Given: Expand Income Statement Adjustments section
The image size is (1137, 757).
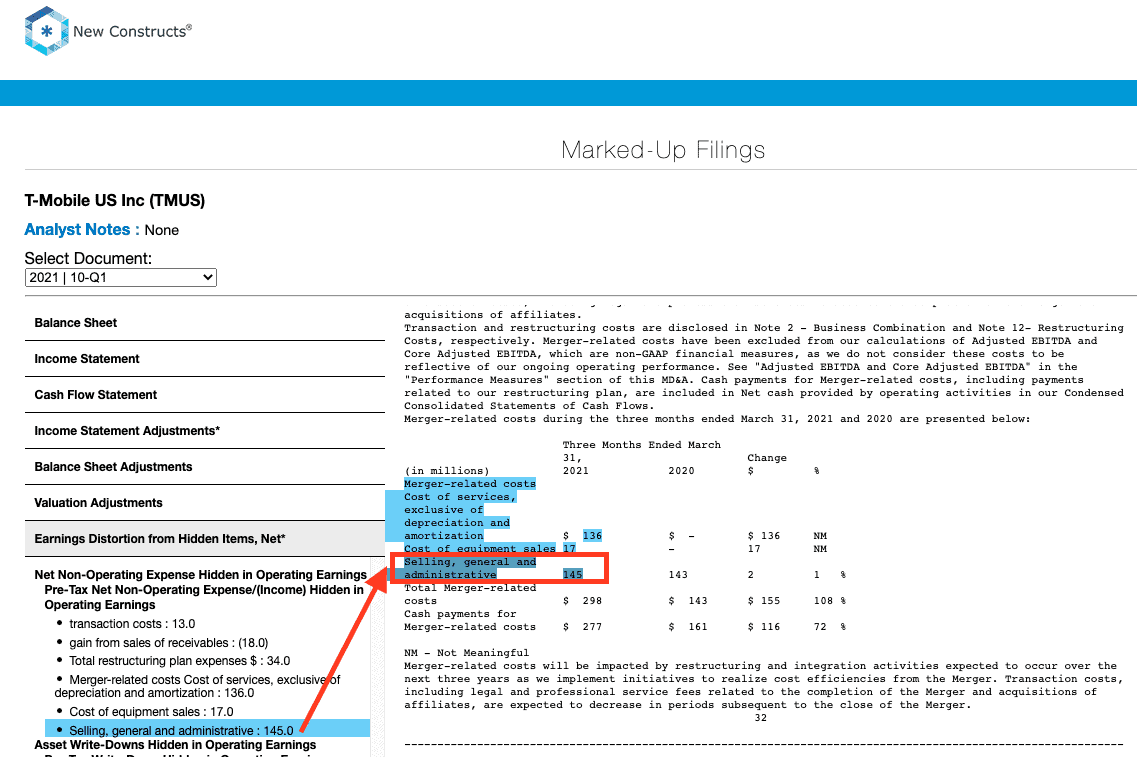Looking at the screenshot, I should 204,431.
